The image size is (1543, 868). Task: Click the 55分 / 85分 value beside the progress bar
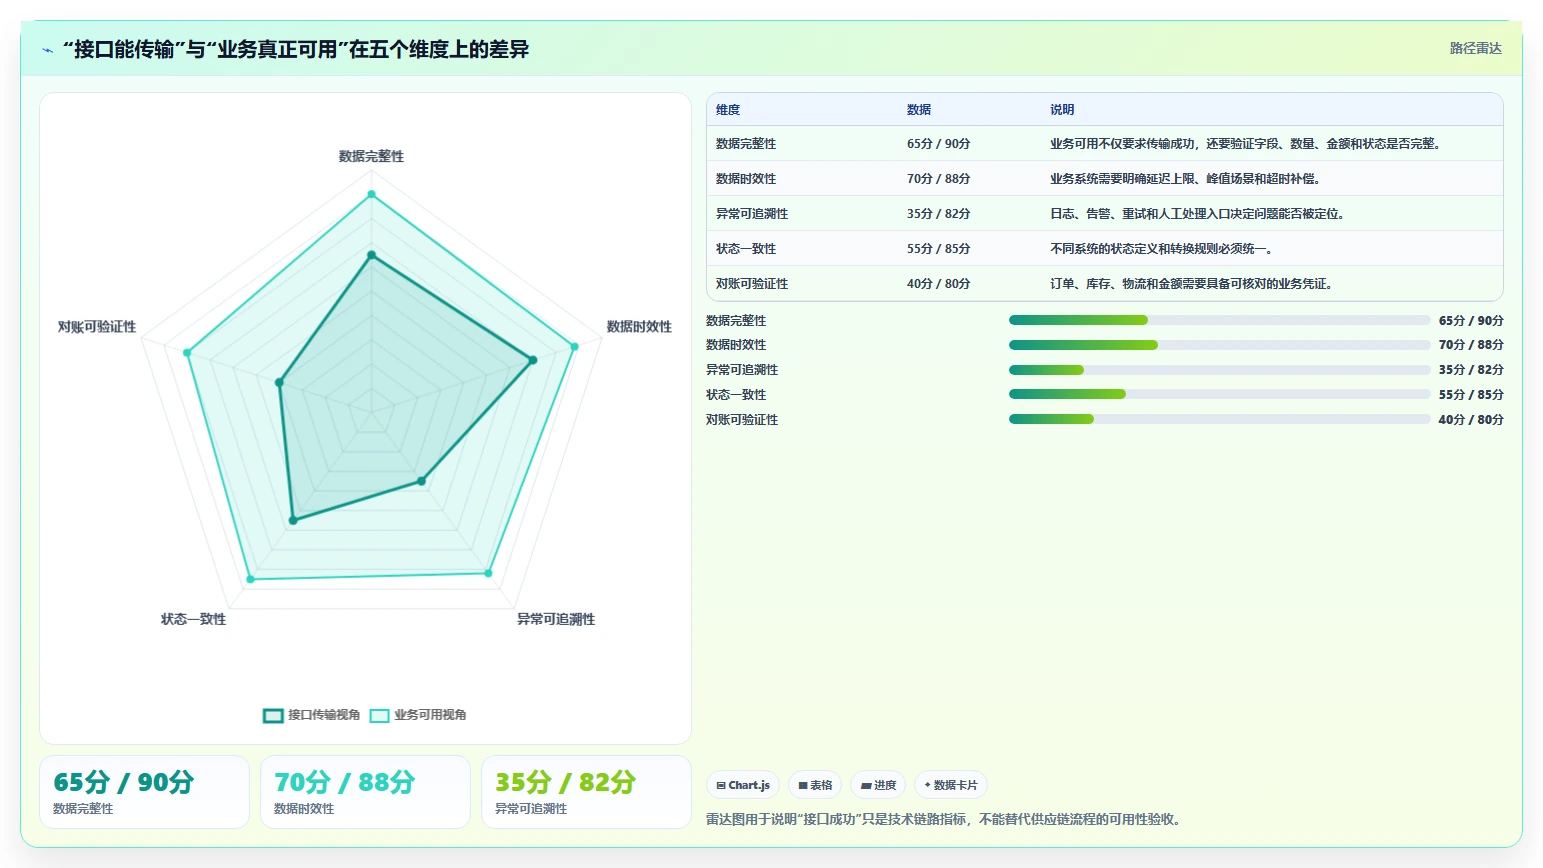[1471, 395]
